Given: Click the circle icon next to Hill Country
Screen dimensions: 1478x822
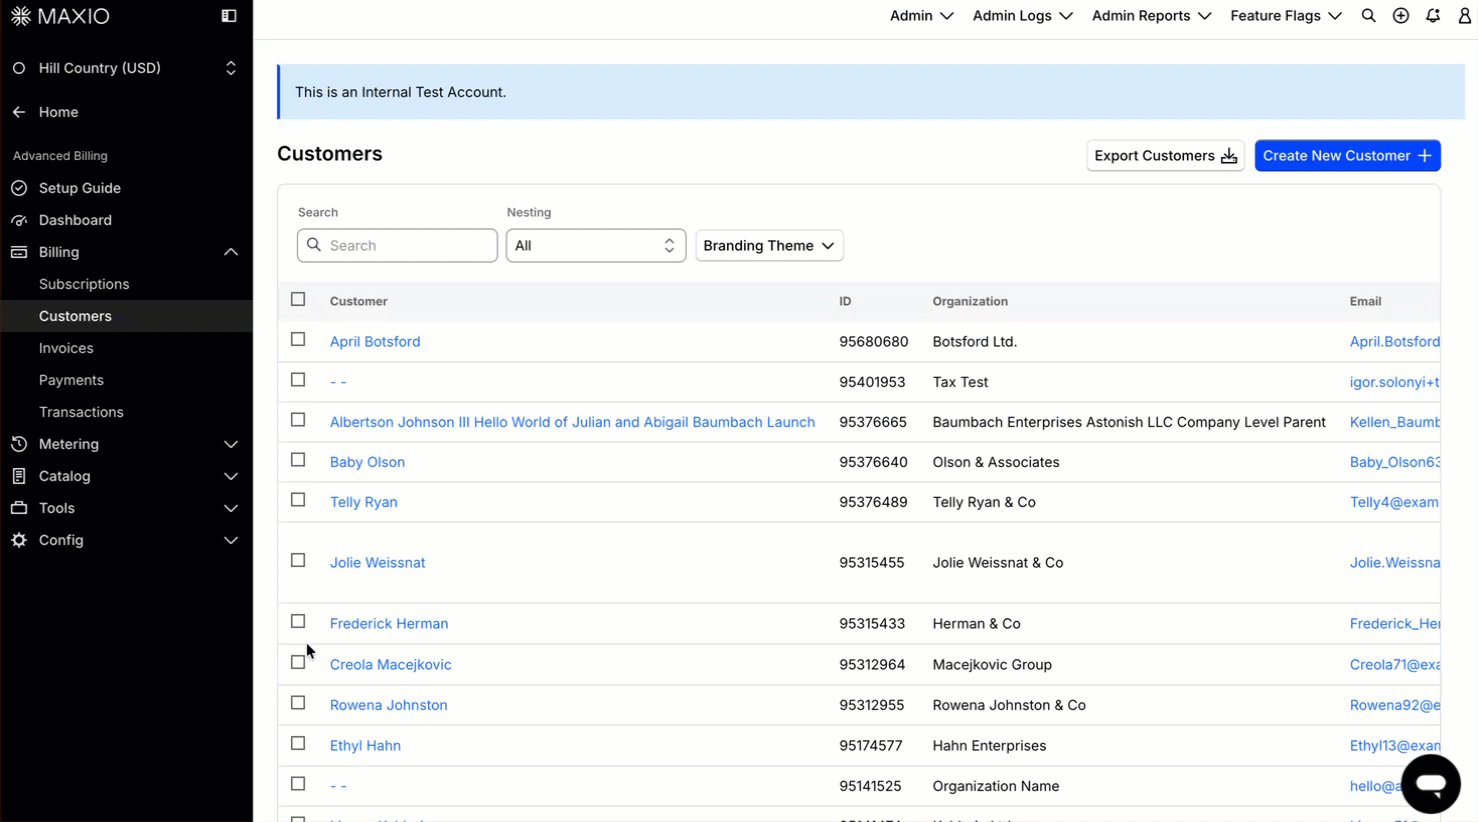Looking at the screenshot, I should tap(19, 68).
